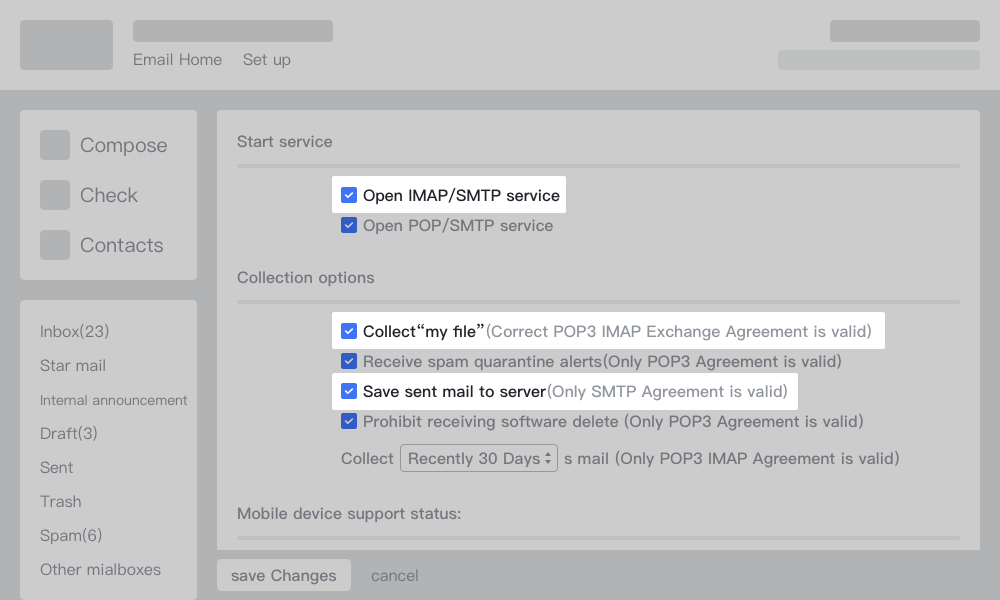The image size is (1000, 600).
Task: Open Other mailboxes
Action: (x=100, y=569)
